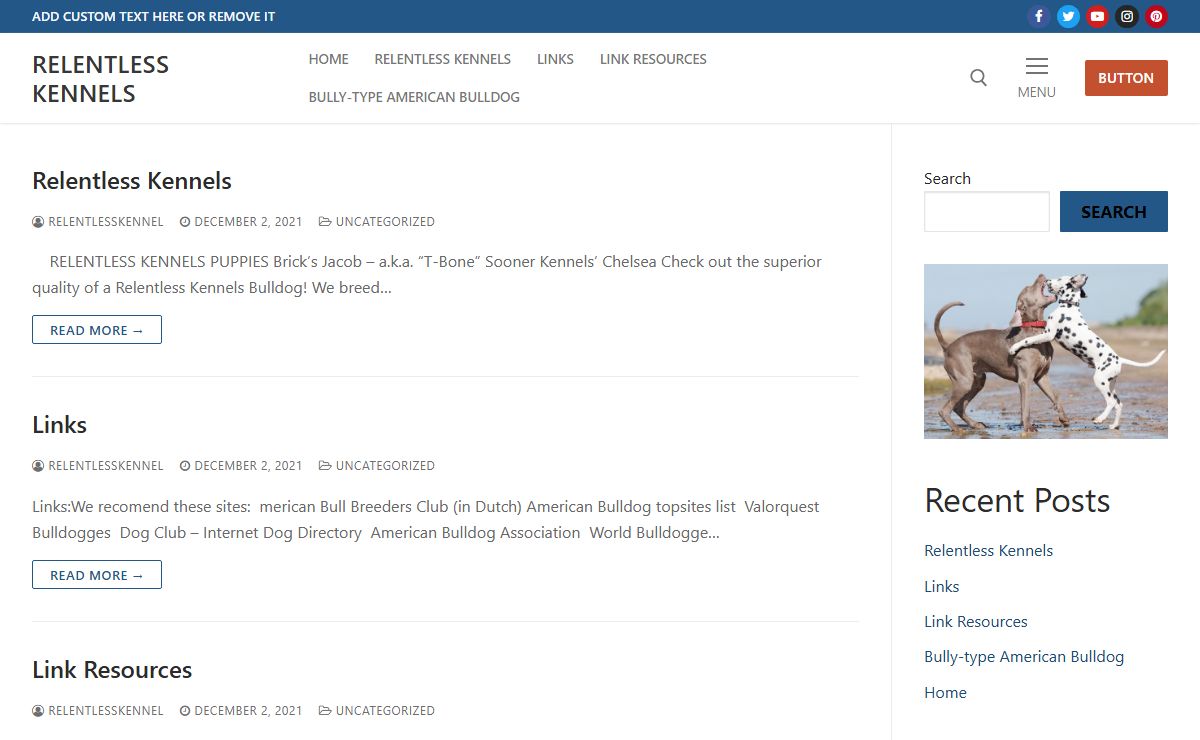
Task: Open Uncategorized category under Links post
Action: 384,466
